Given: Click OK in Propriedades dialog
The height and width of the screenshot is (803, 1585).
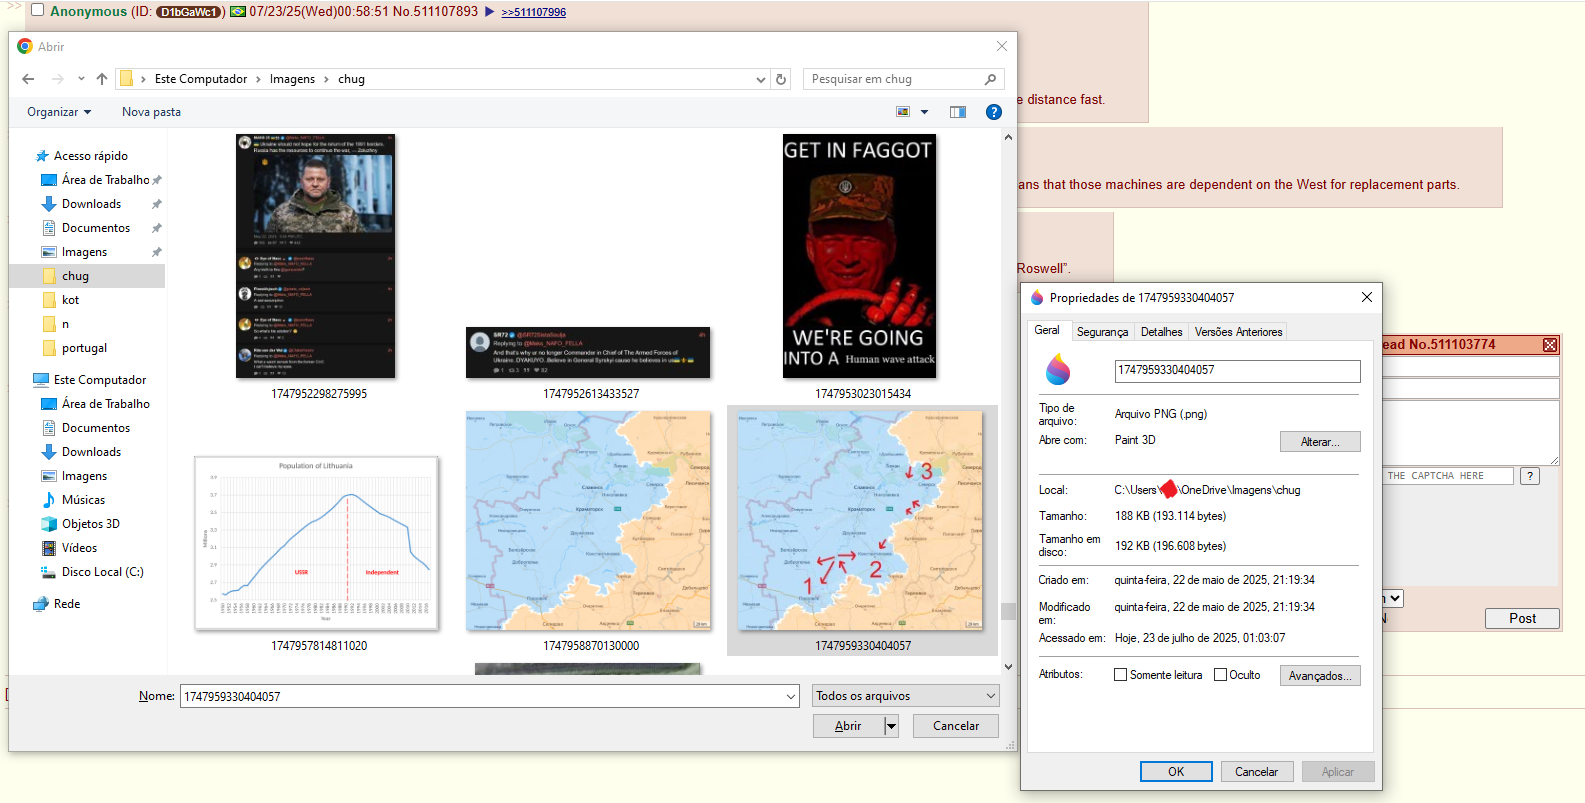Looking at the screenshot, I should point(1176,772).
